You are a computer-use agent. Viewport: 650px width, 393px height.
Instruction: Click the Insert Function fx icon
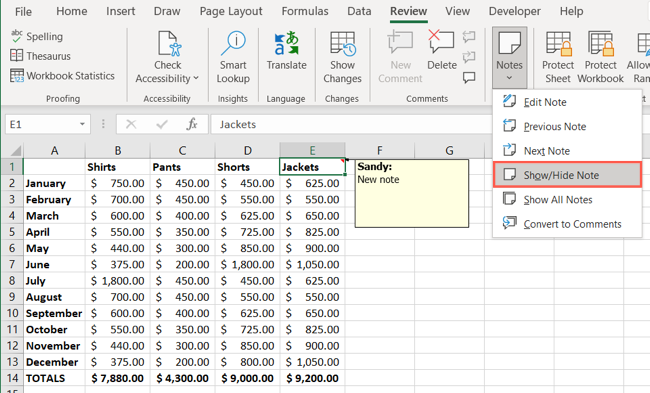(x=192, y=124)
